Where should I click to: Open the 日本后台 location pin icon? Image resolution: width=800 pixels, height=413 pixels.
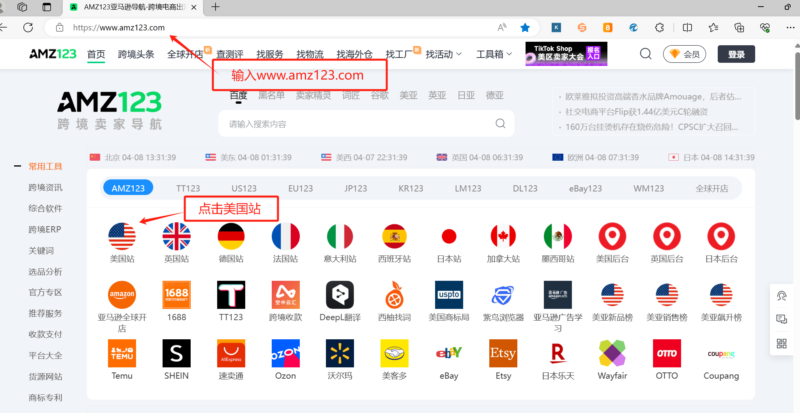coord(721,236)
